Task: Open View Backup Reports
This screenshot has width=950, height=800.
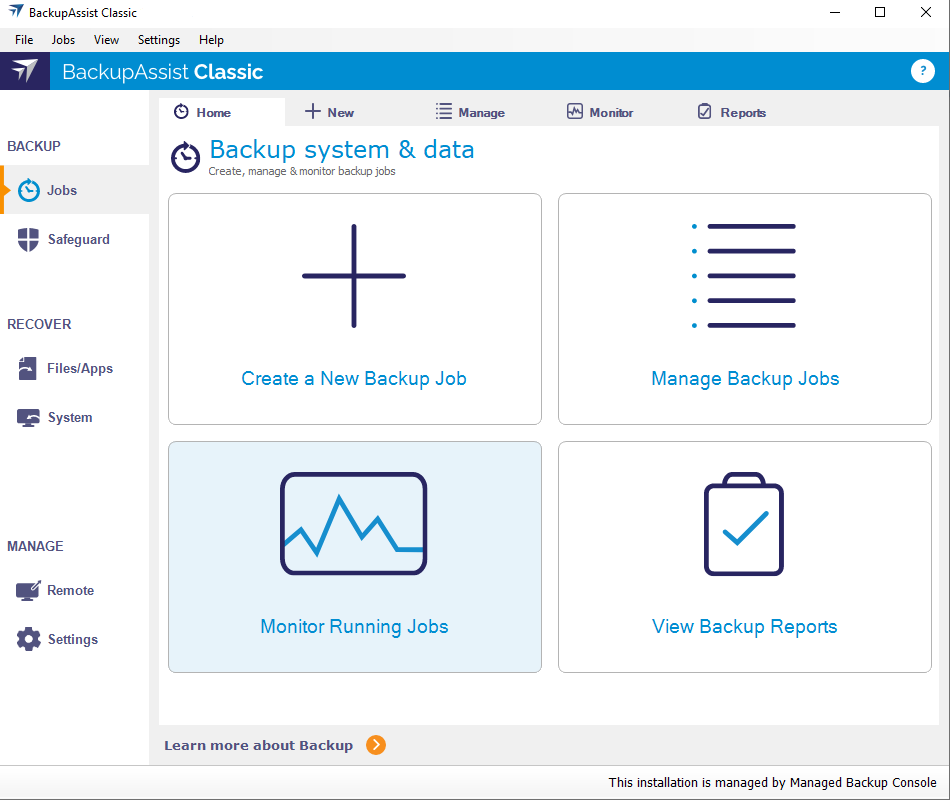Action: click(745, 557)
